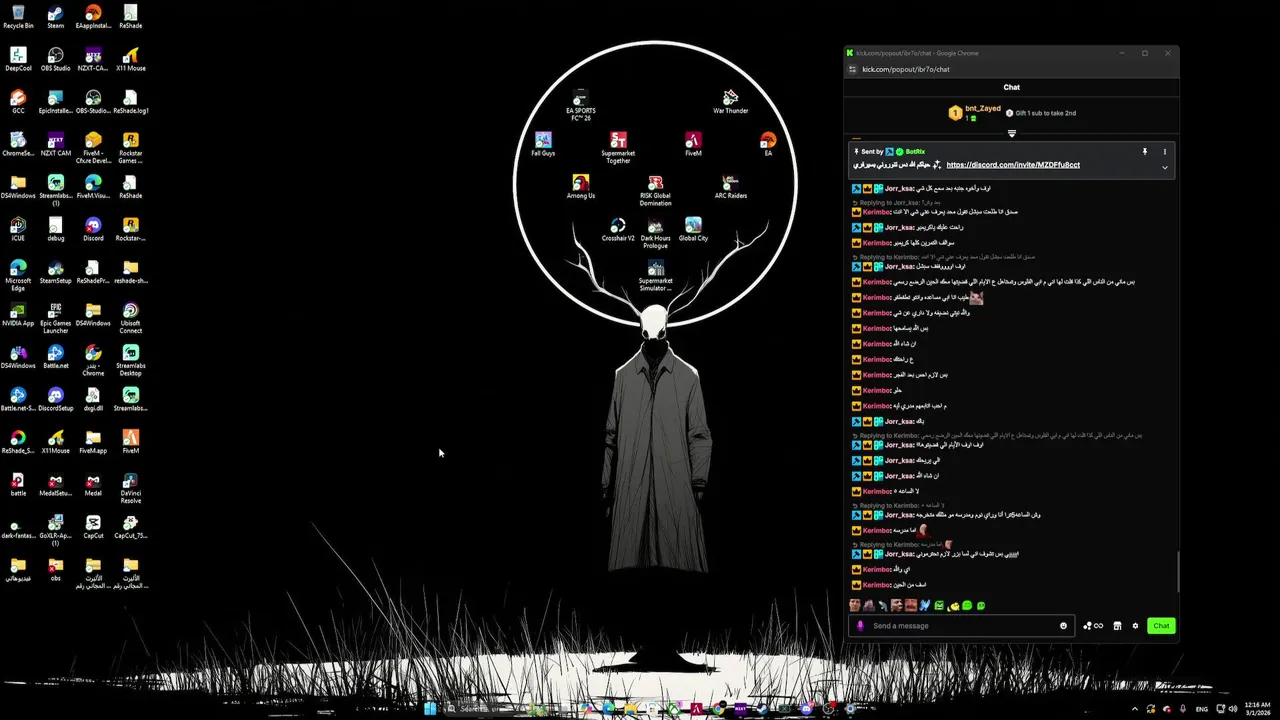Open the Kick shop icon
1280x720 pixels.
tap(1117, 626)
